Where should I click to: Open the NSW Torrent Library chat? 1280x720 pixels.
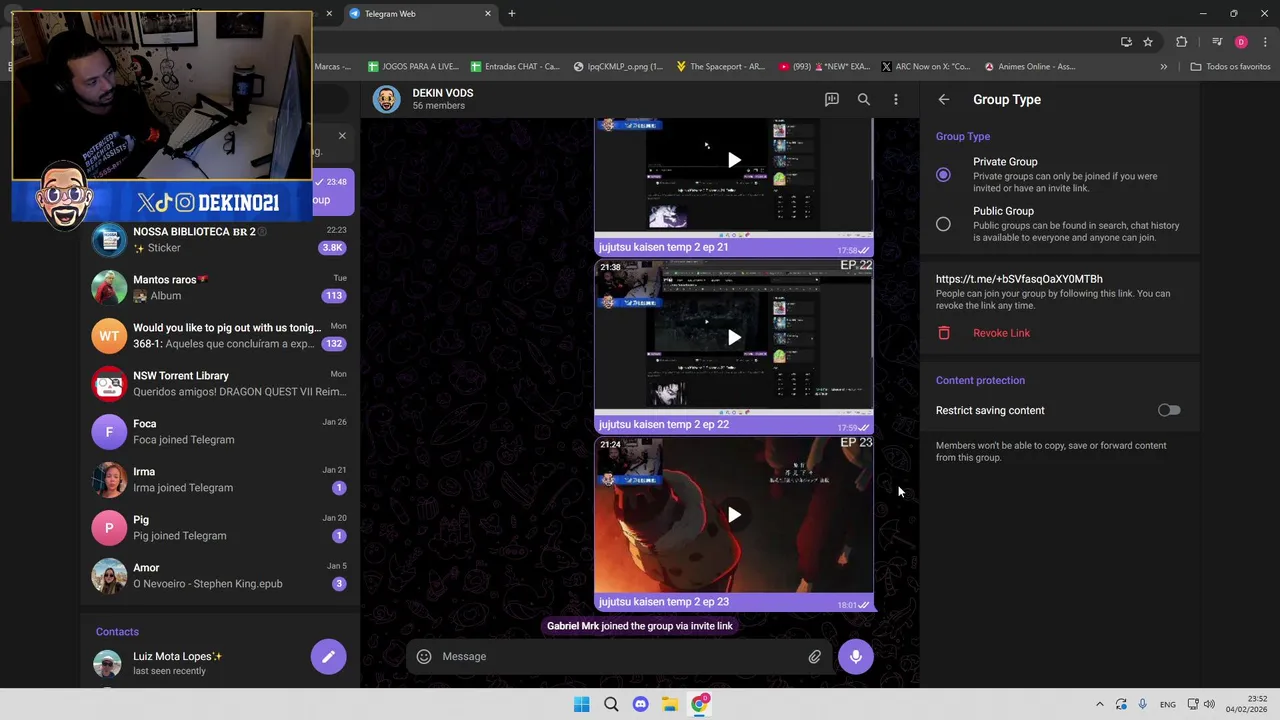[220, 383]
